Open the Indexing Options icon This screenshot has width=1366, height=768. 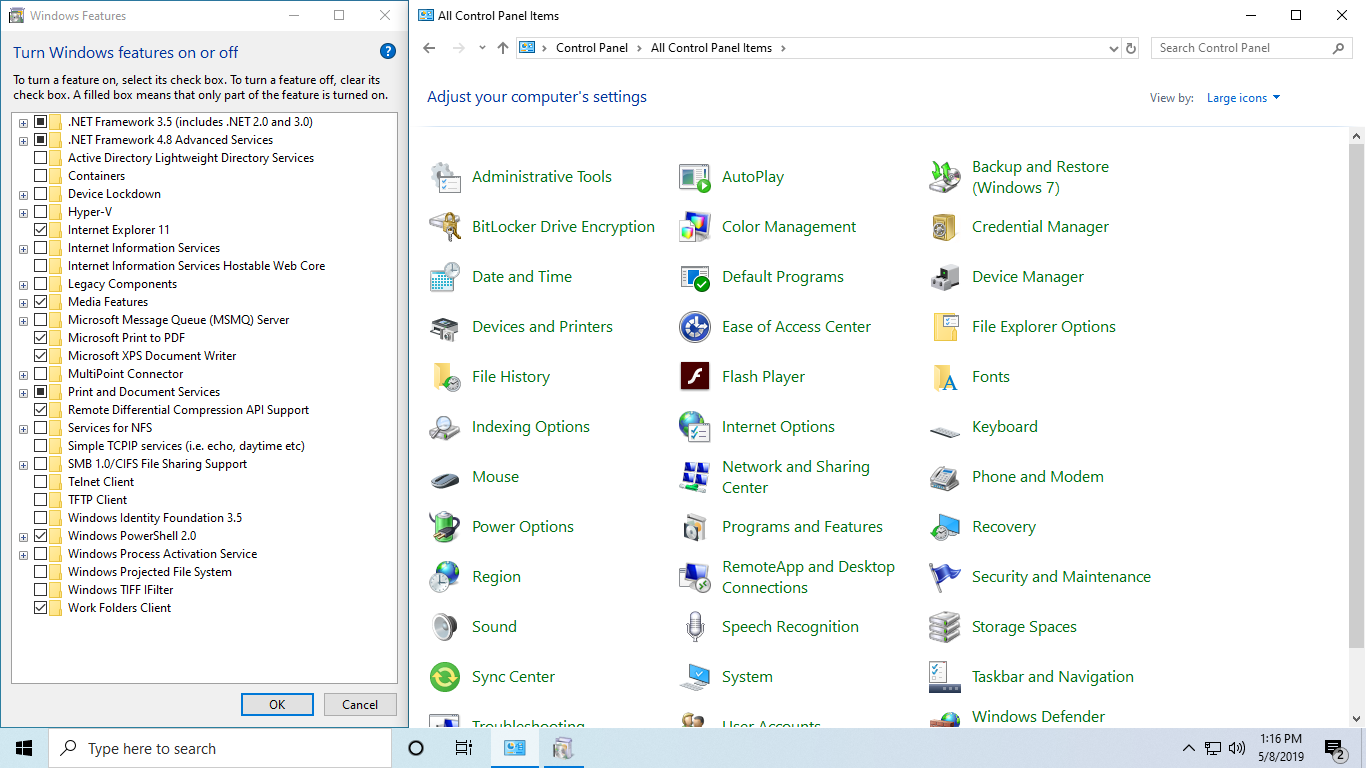[x=445, y=427]
